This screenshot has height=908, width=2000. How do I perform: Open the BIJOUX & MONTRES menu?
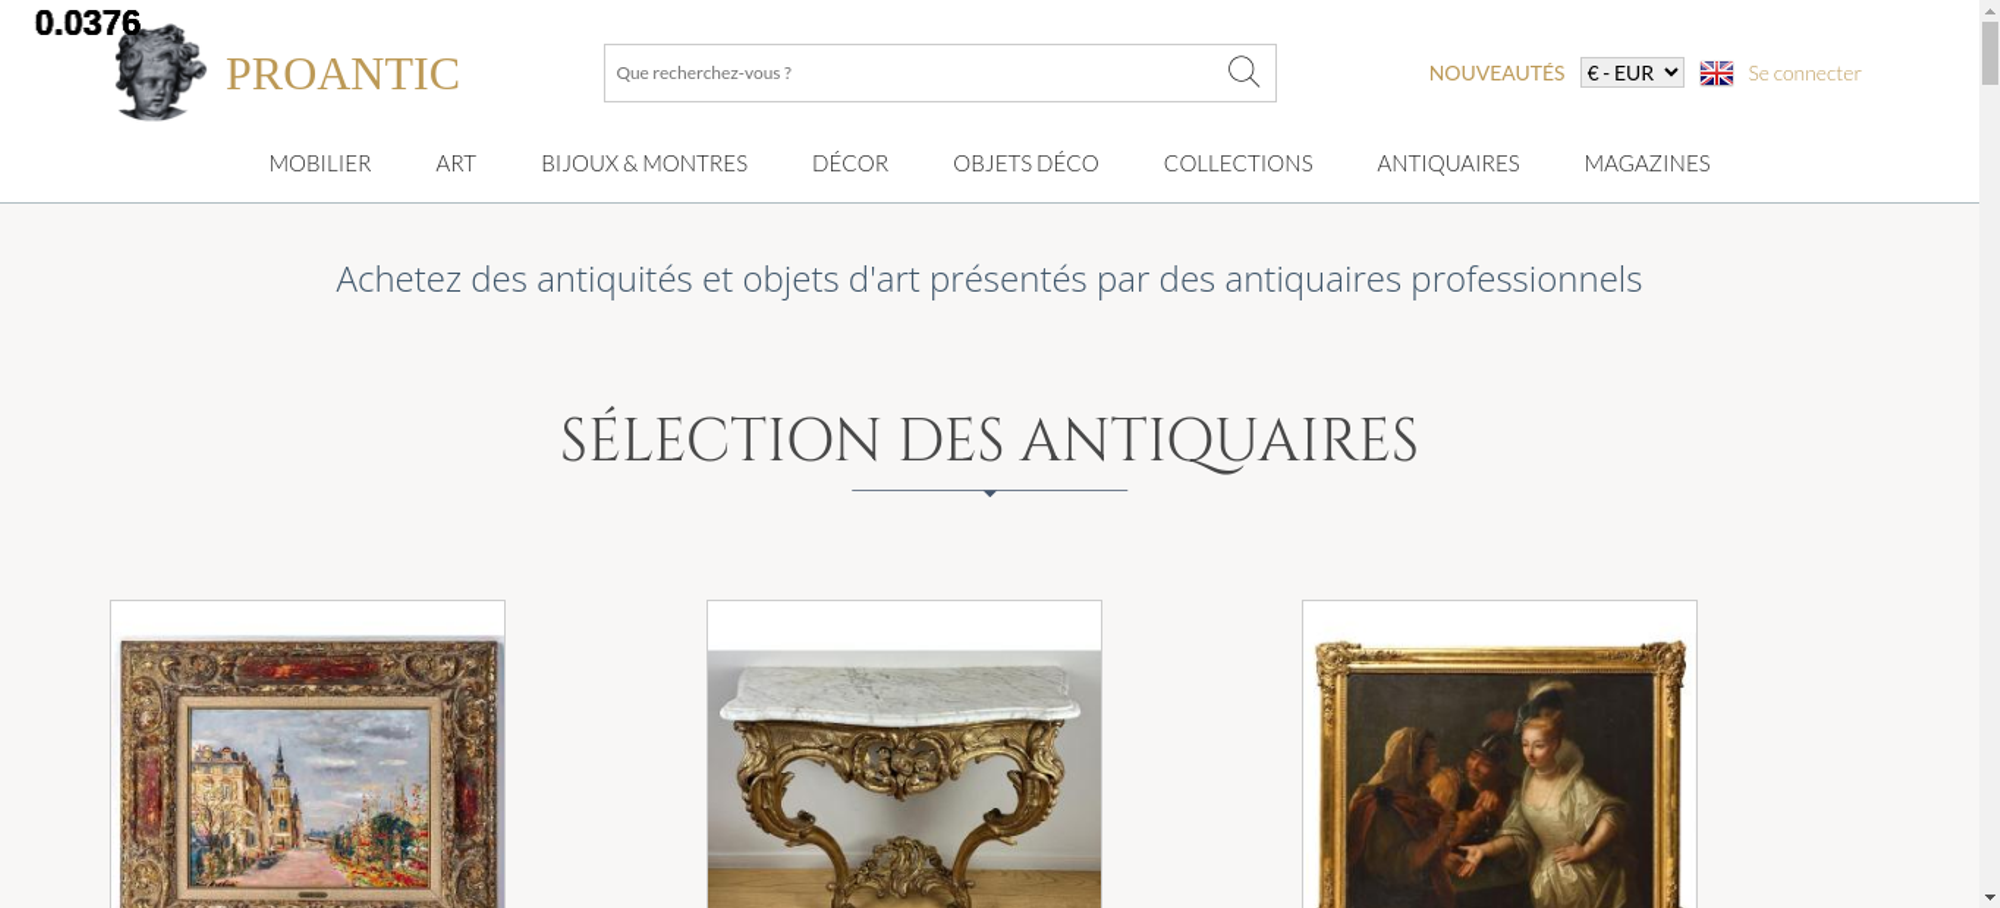tap(644, 163)
